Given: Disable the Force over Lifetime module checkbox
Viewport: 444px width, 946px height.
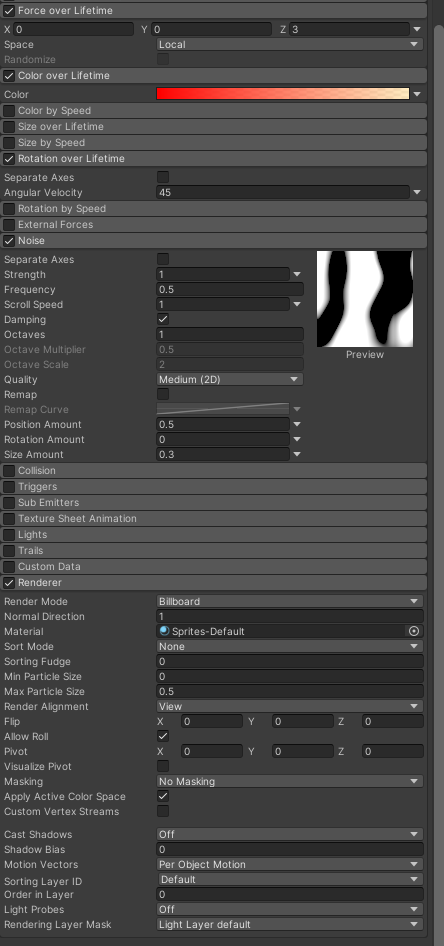Looking at the screenshot, I should coord(9,10).
